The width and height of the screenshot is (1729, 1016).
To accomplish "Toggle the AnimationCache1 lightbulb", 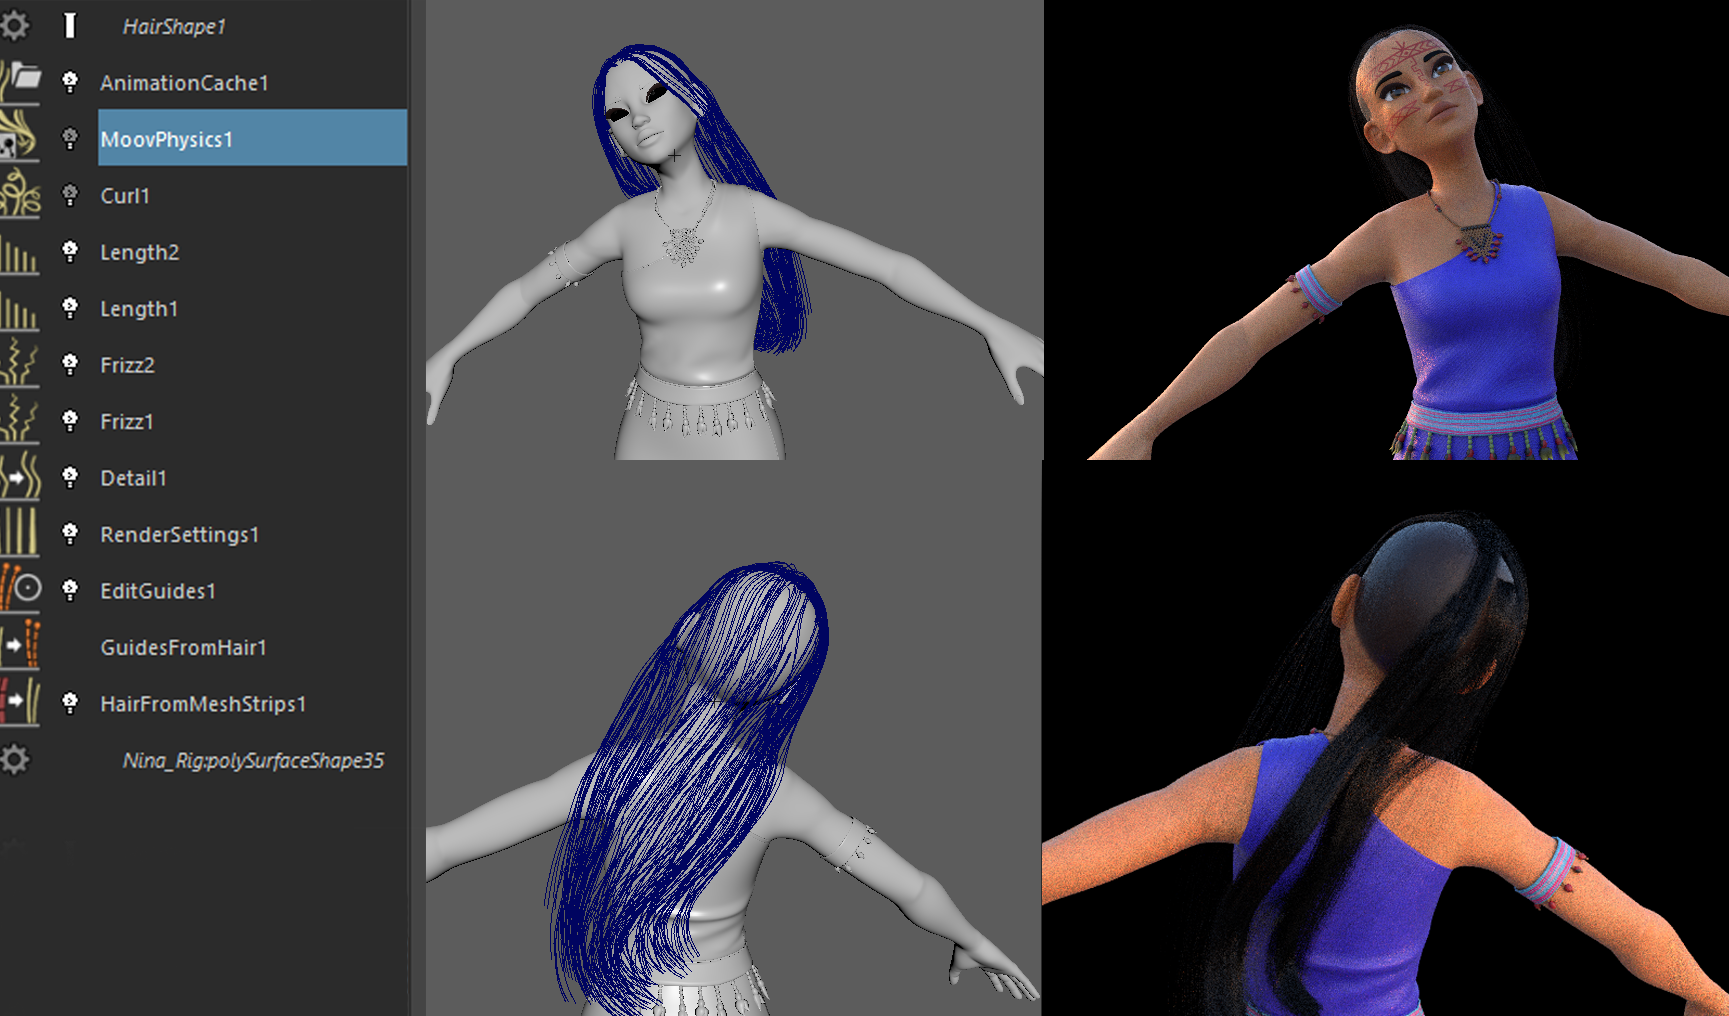I will (70, 82).
